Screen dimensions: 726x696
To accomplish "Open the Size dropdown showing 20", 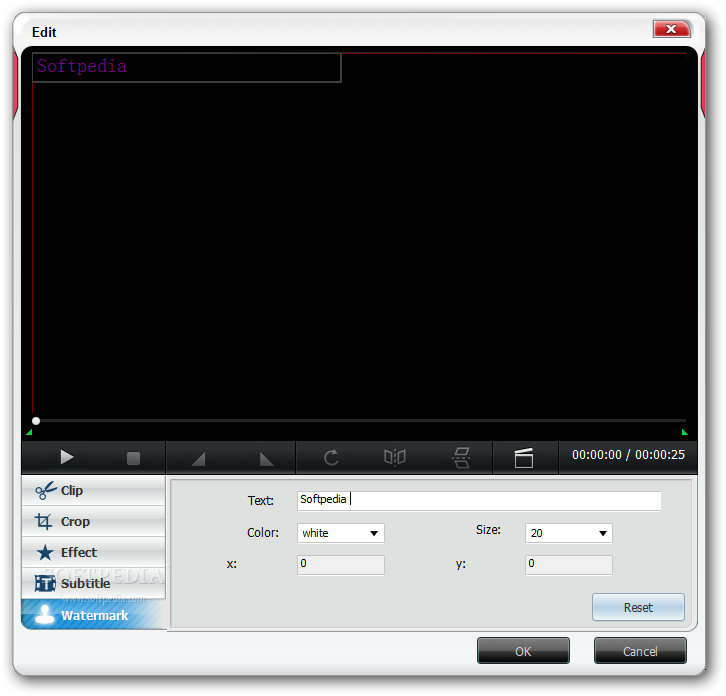I will 569,533.
